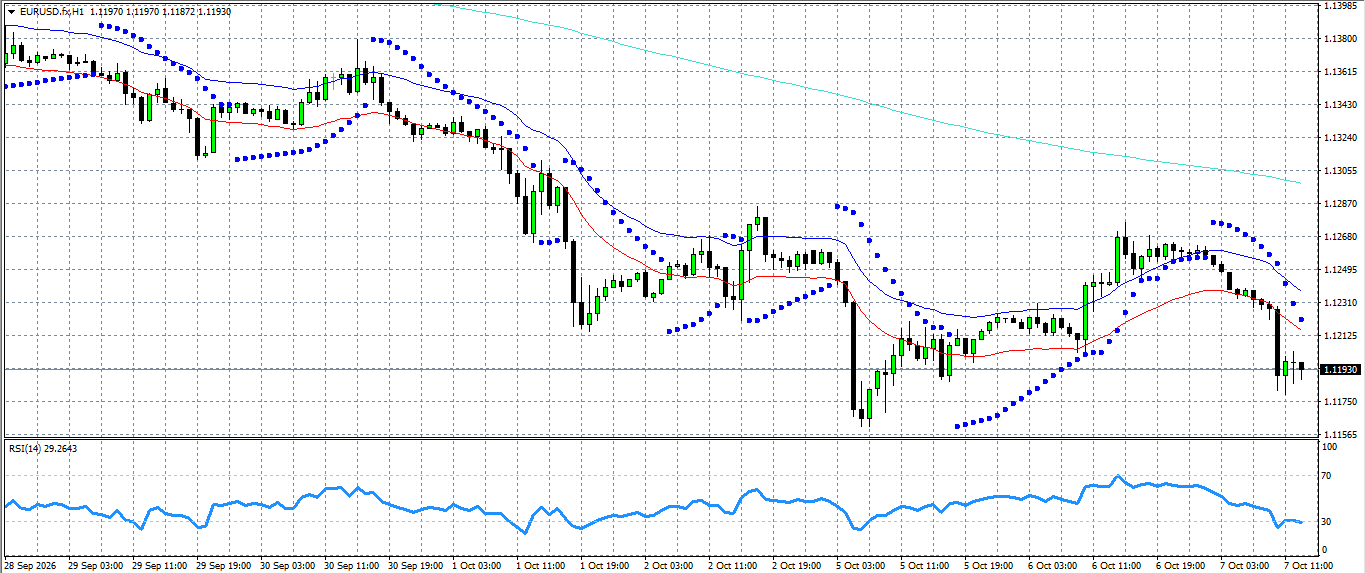1365x573 pixels.
Task: Click the 1.13615 price scale label
Action: (x=1340, y=72)
